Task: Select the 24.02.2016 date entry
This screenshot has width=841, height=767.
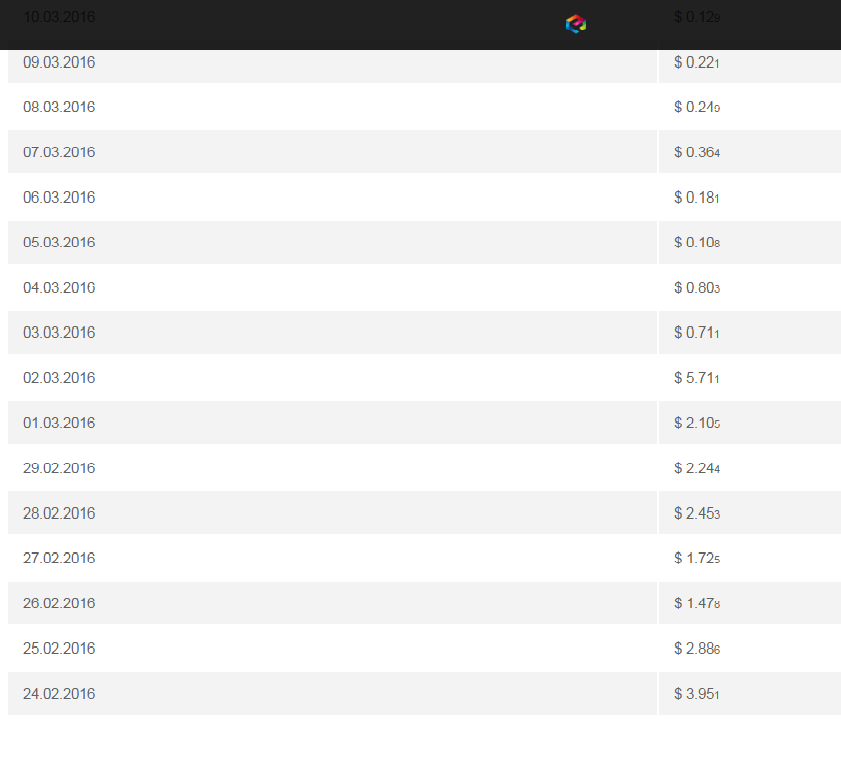Action: tap(59, 693)
